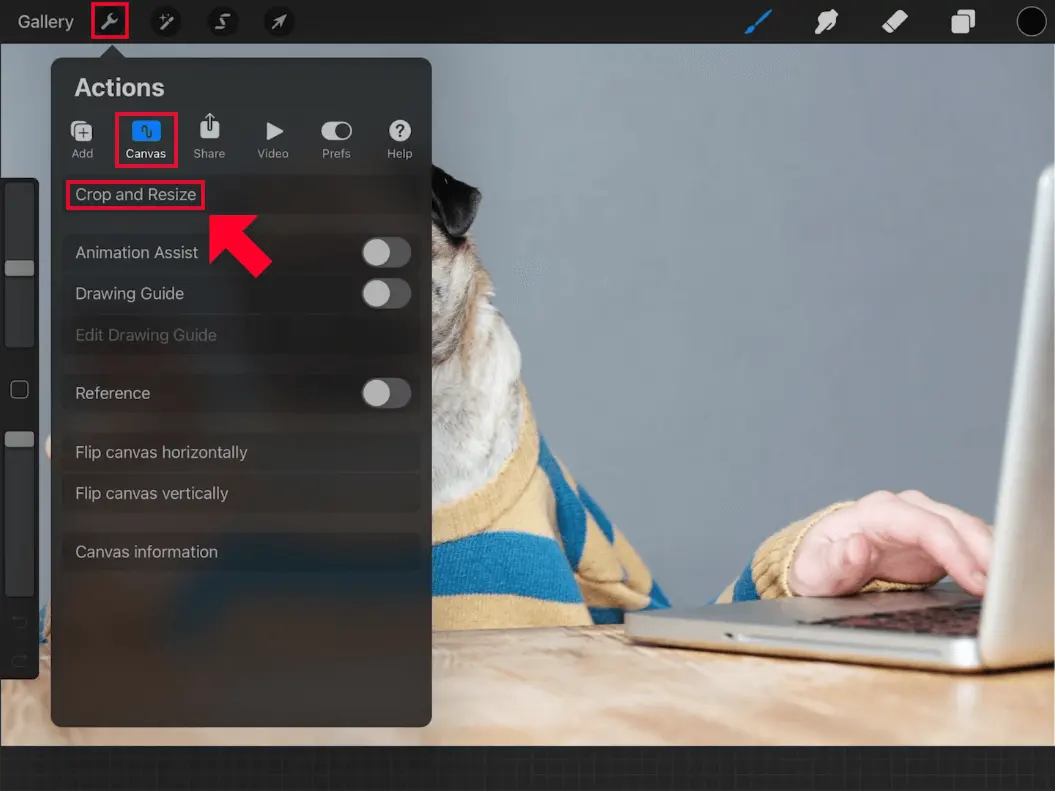Viewport: 1055px width, 791px height.
Task: Open the Adjustments magic wand menu
Action: click(166, 22)
